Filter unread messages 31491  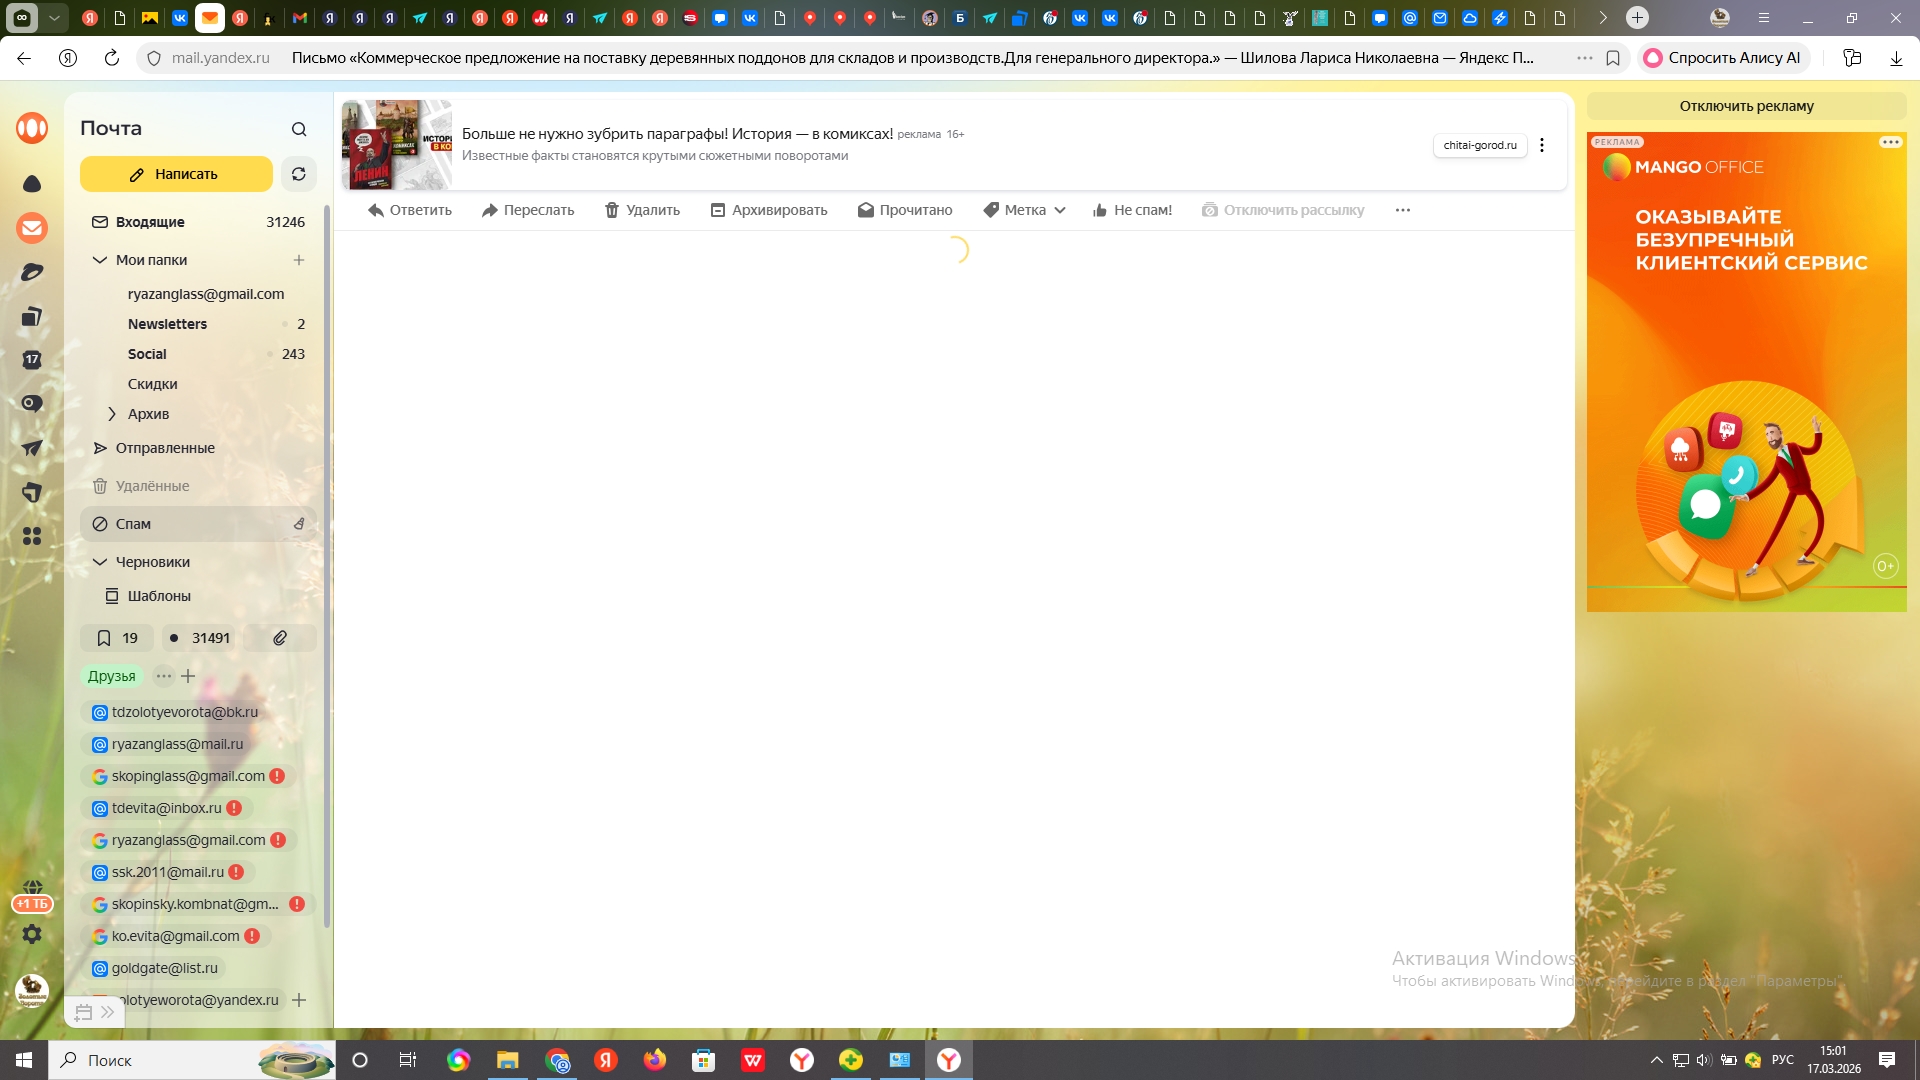pyautogui.click(x=200, y=638)
